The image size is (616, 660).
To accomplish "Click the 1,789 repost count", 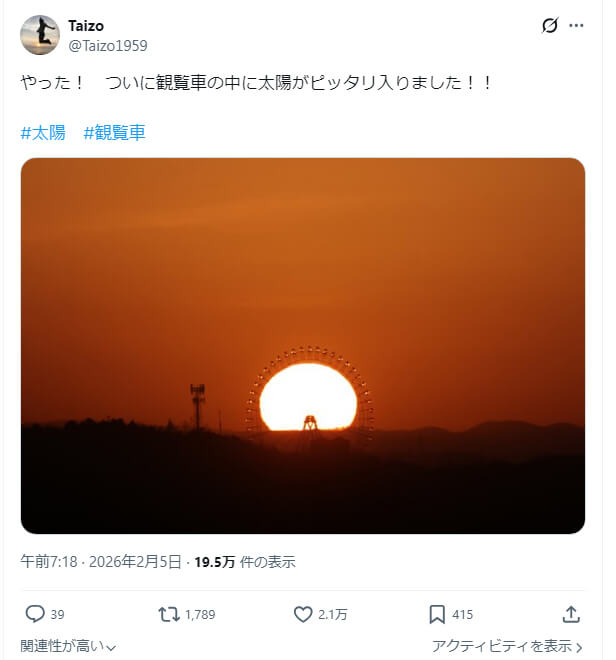I will (x=200, y=614).
